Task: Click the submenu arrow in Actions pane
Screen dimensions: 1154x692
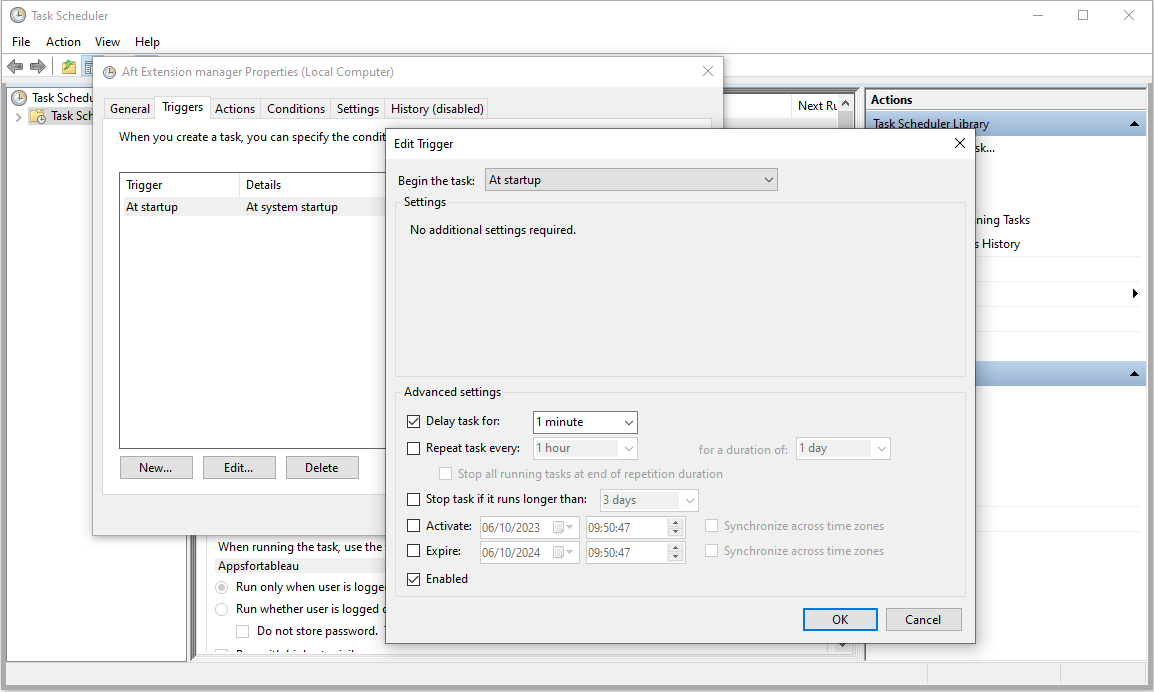Action: 1135,294
